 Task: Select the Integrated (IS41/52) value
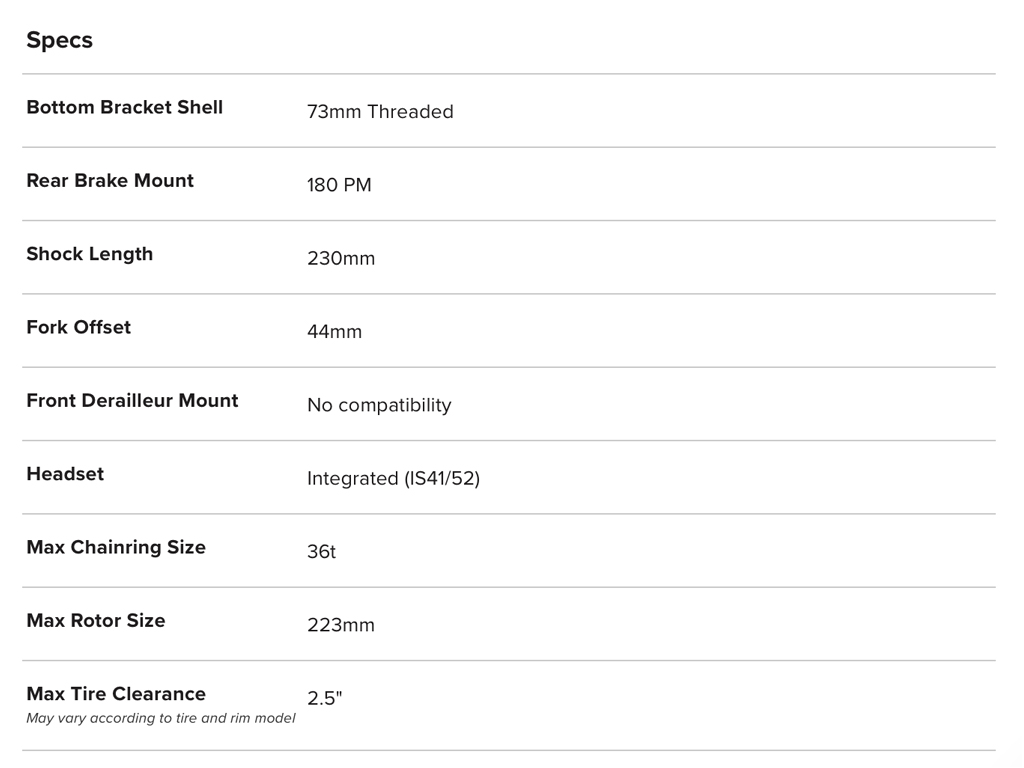pos(393,479)
